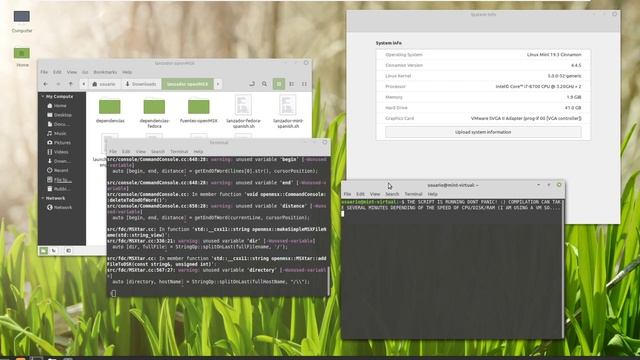This screenshot has height=360, width=640.
Task: Click Linux Mint 19.3 Cinnamon value
Action: click(x=554, y=55)
